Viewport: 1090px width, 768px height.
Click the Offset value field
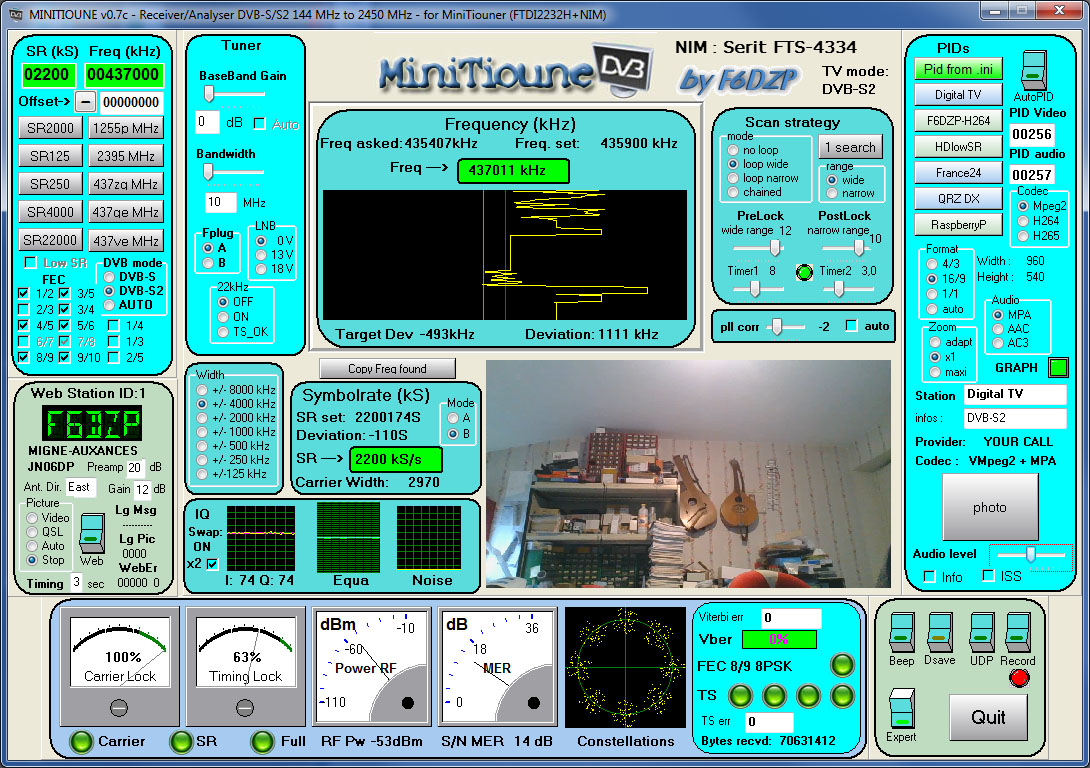[131, 102]
